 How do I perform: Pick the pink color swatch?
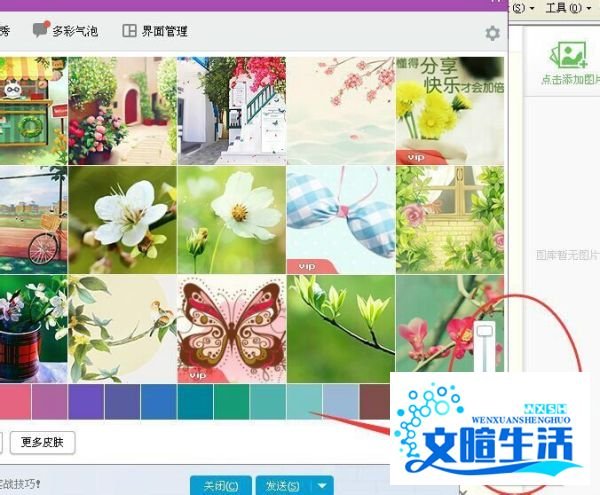(x=15, y=402)
